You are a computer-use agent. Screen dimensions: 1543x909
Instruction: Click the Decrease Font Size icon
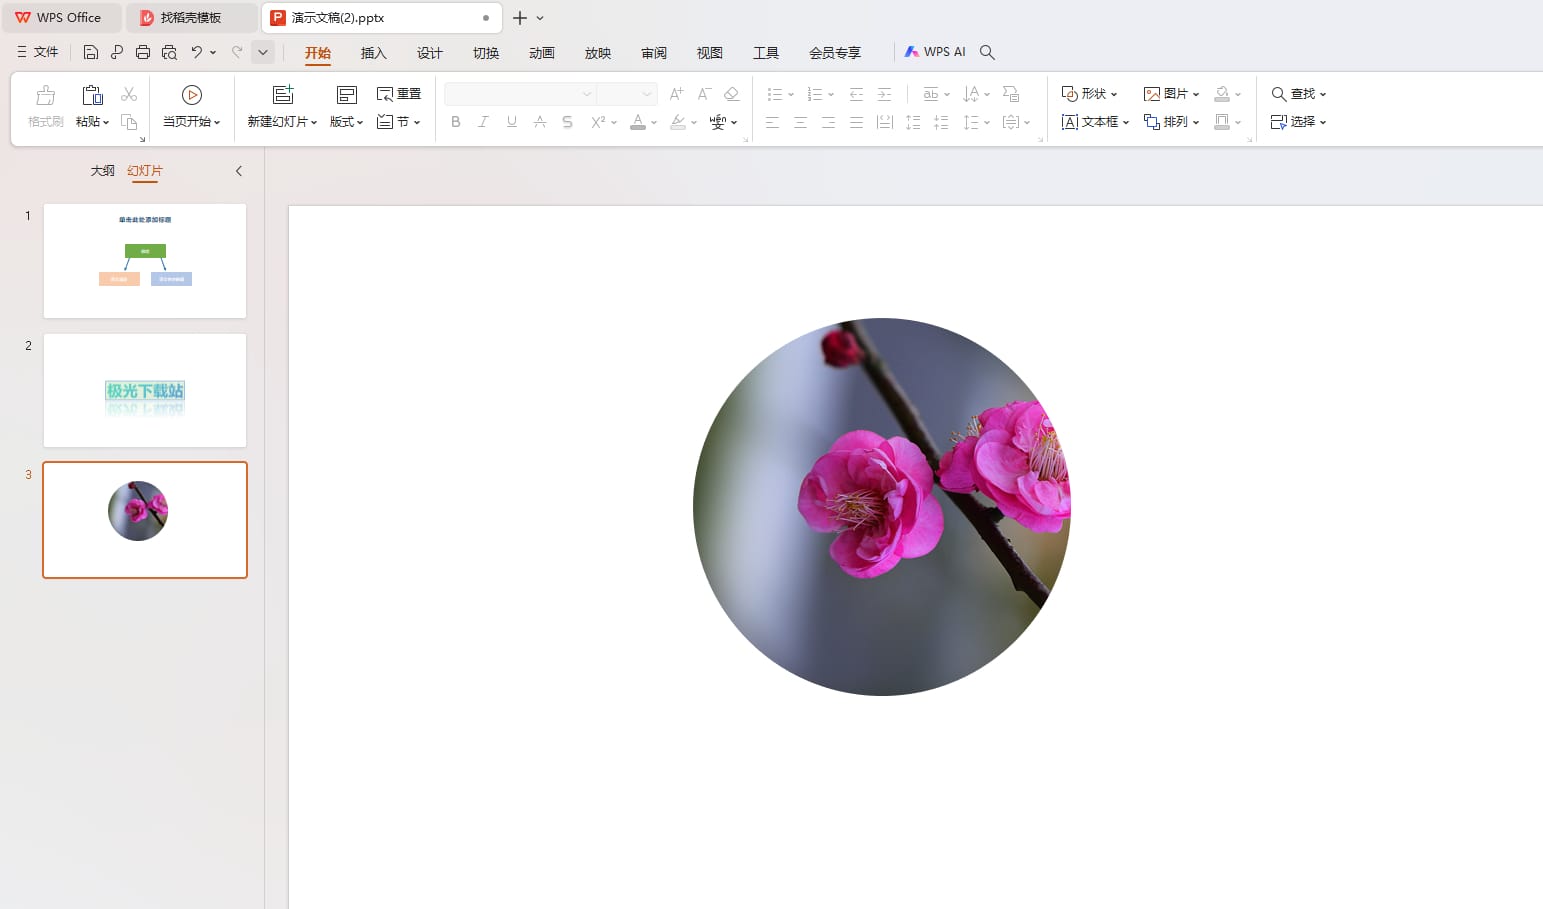tap(704, 94)
